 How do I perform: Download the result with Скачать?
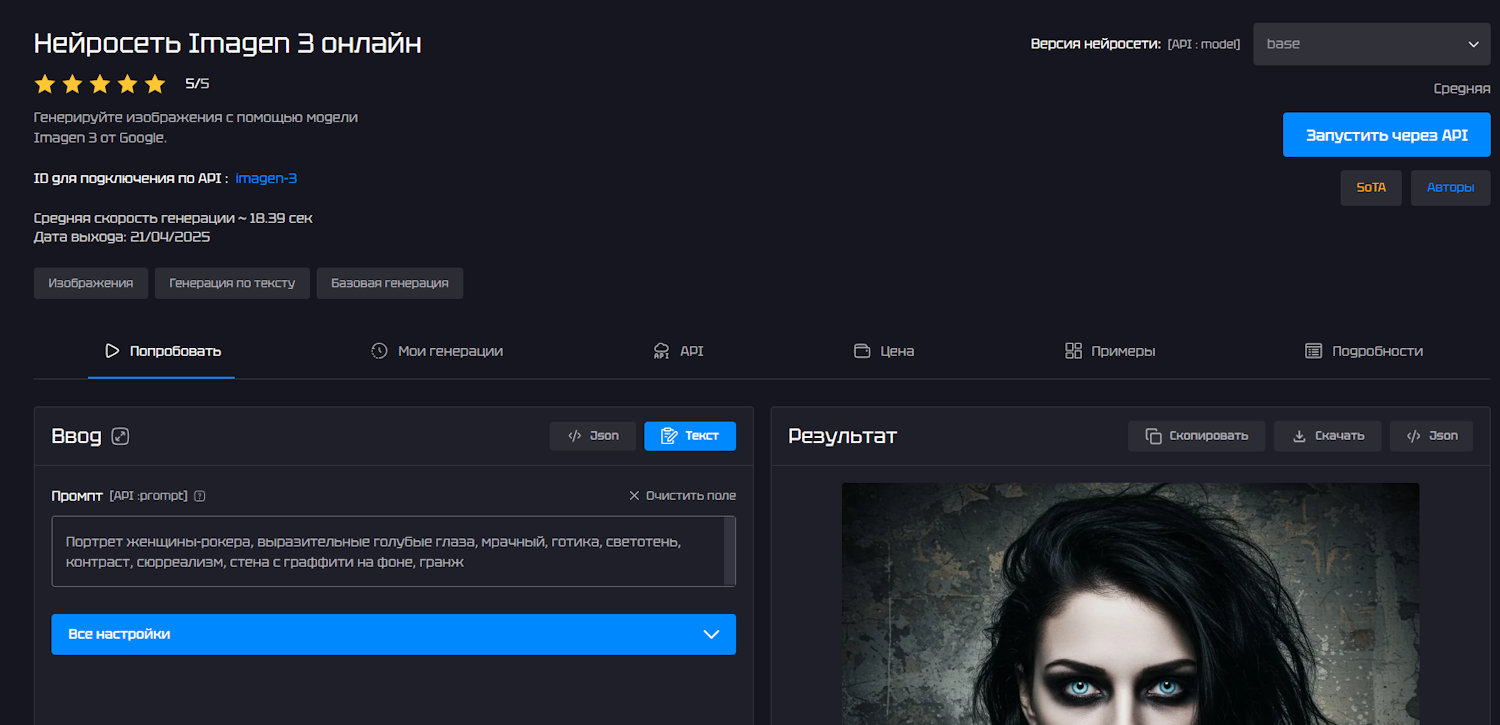(1327, 436)
